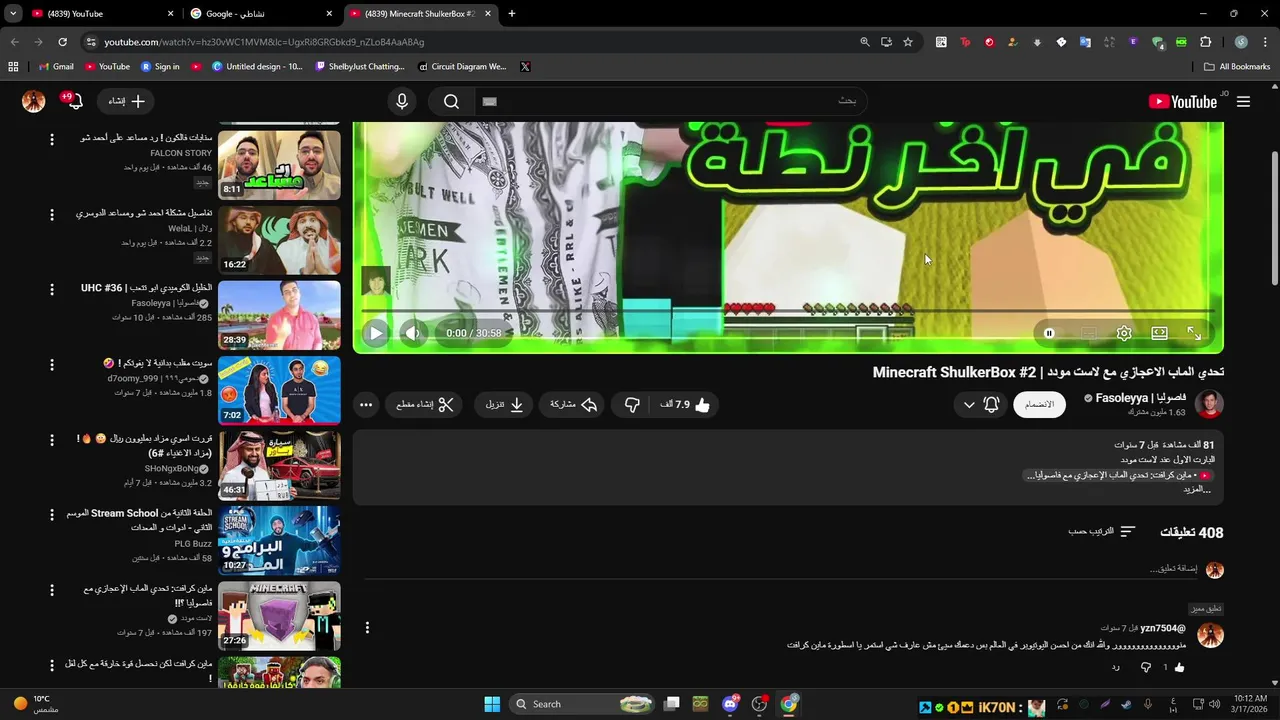Dislike the video with thumbs-down button

pos(632,405)
